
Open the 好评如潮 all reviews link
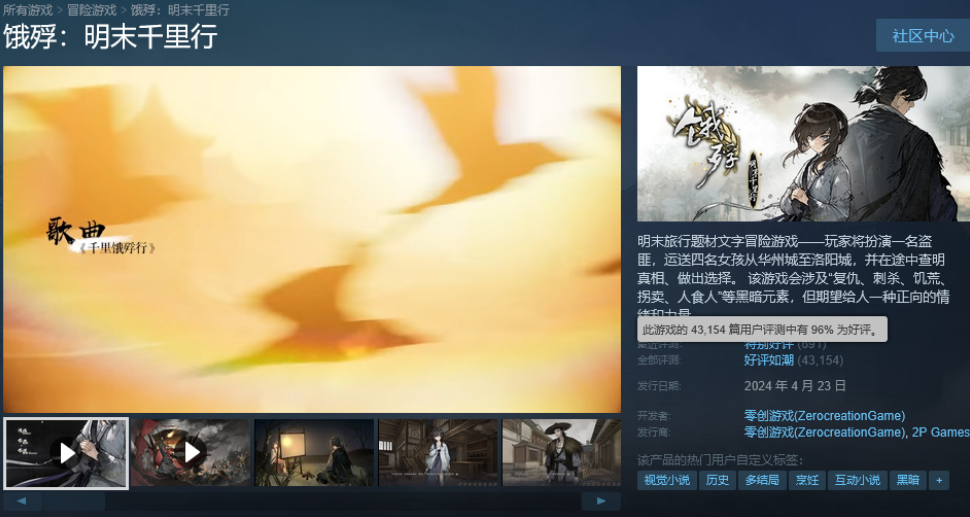tap(768, 360)
